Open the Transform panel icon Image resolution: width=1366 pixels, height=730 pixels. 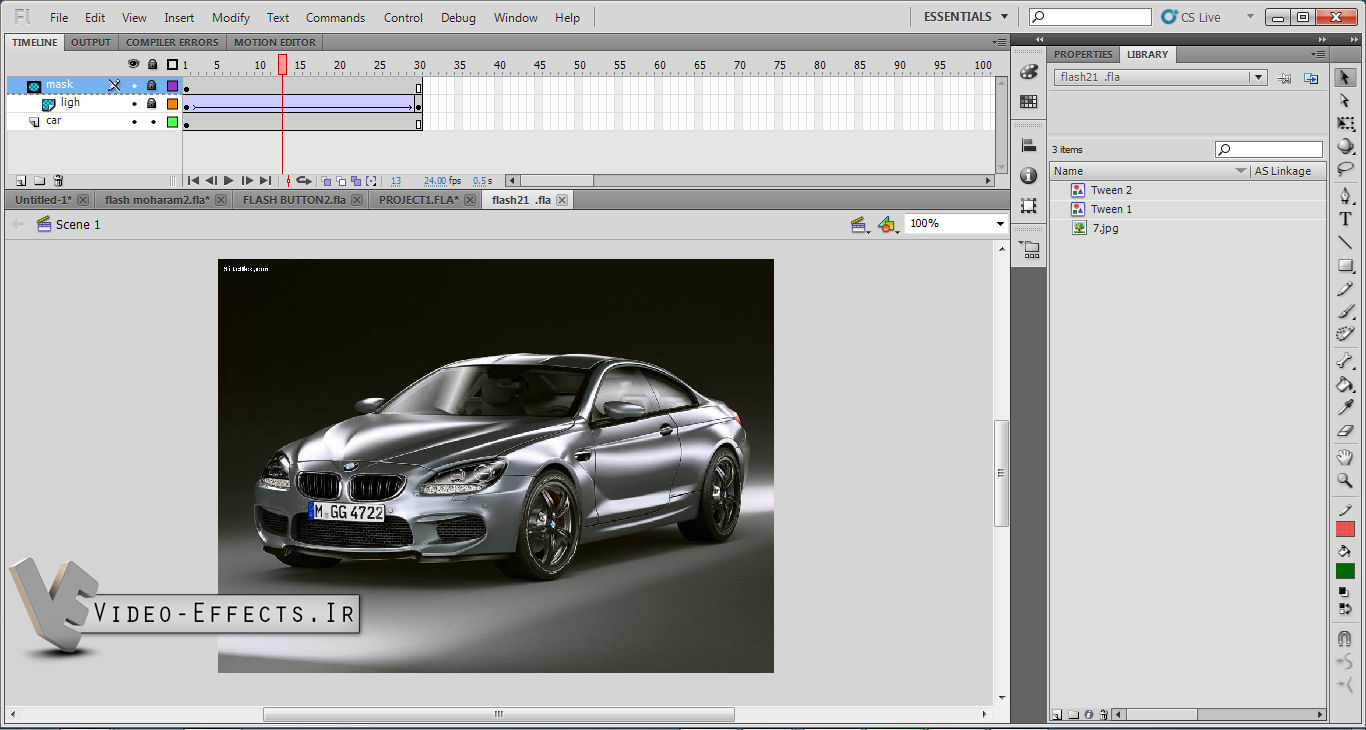coord(1028,205)
